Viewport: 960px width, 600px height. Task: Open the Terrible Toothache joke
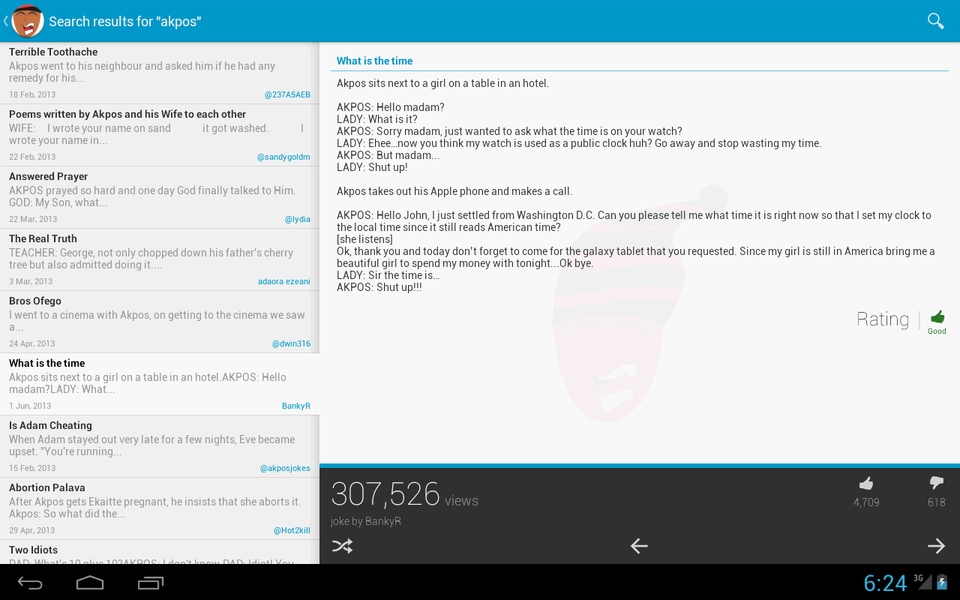point(159,73)
